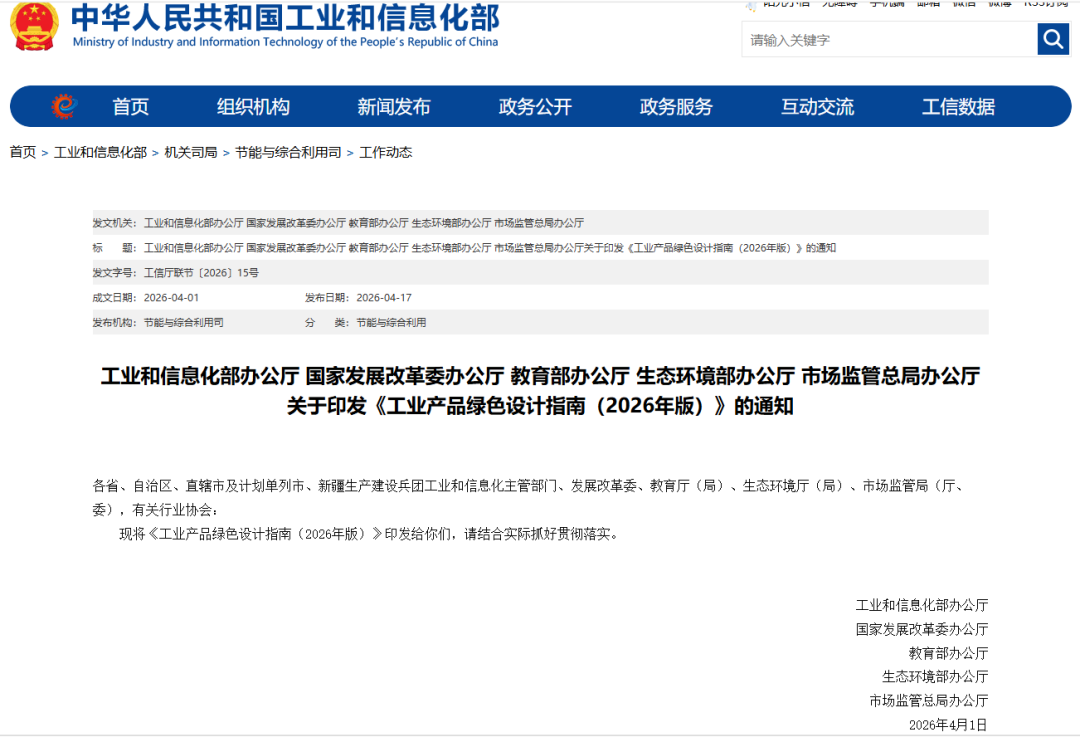The height and width of the screenshot is (737, 1080).
Task: Click the 中华人民共和国工业和信息化部 site title
Action: pos(285,18)
